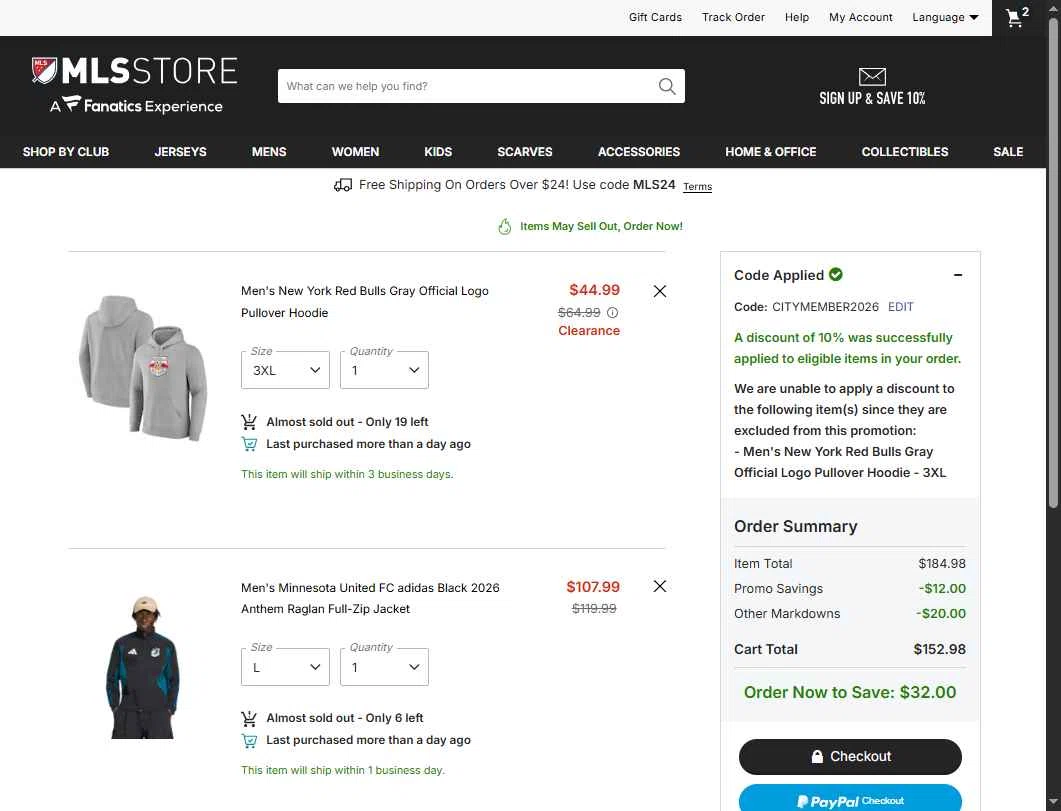The image size is (1061, 811).
Task: Open the Minnesota United jacket image
Action: click(x=143, y=667)
